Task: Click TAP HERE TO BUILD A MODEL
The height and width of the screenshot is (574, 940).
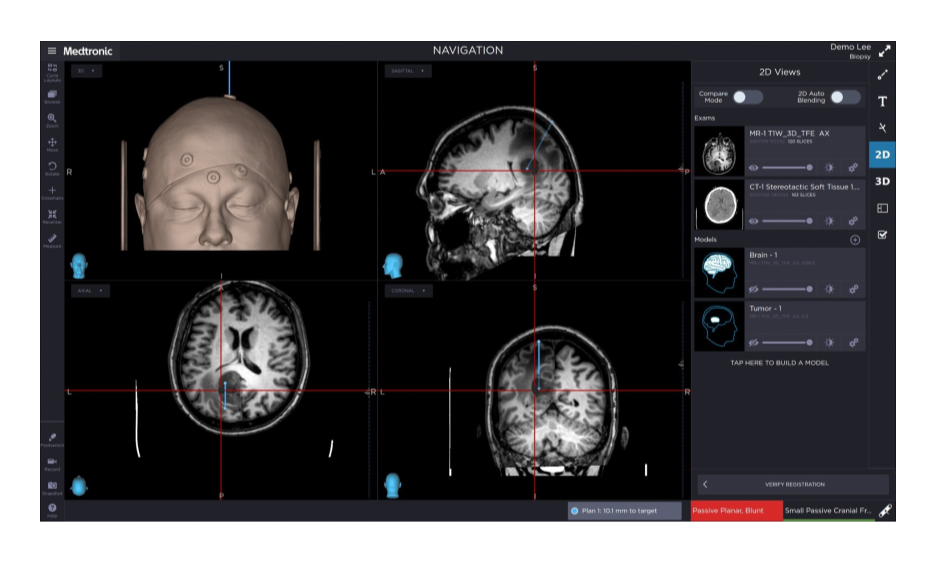Action: 779,363
